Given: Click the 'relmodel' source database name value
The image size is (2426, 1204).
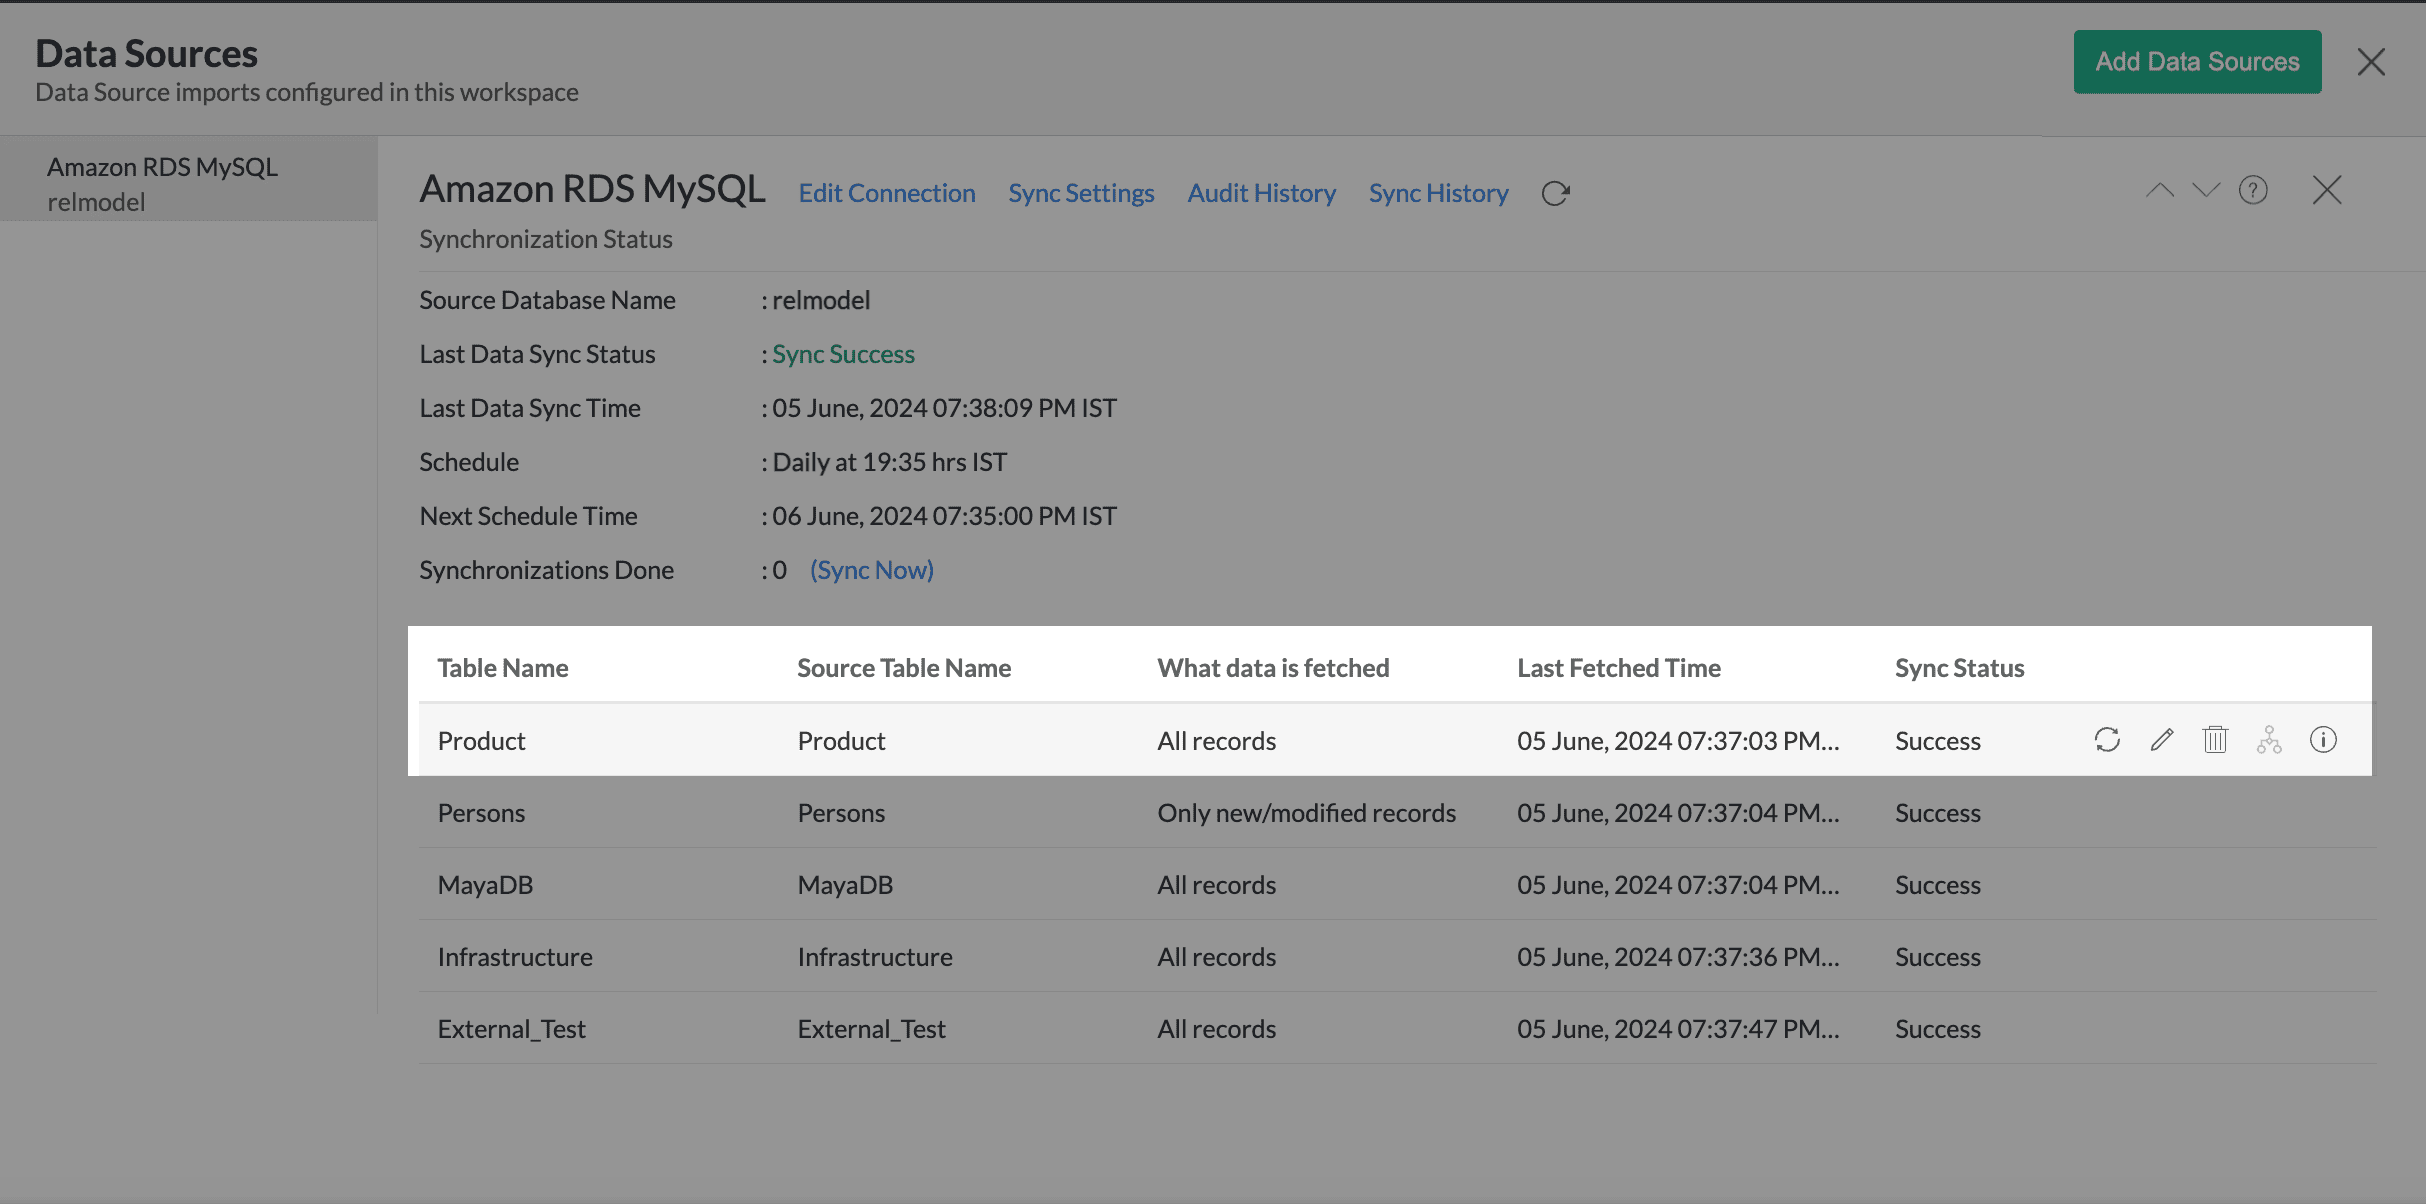Looking at the screenshot, I should click(821, 300).
